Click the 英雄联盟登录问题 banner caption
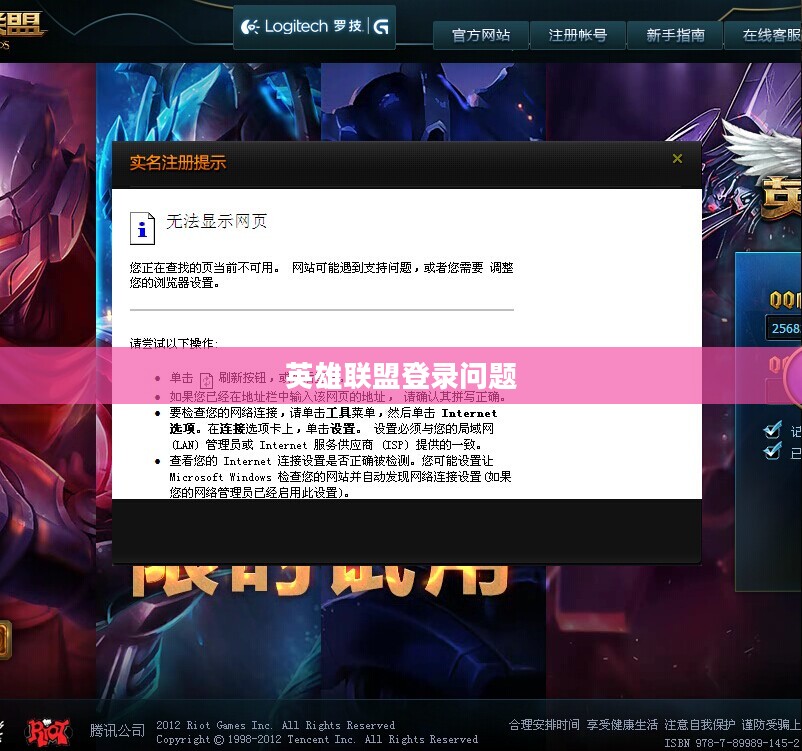Screen dimensions: 802x751 pos(401,376)
